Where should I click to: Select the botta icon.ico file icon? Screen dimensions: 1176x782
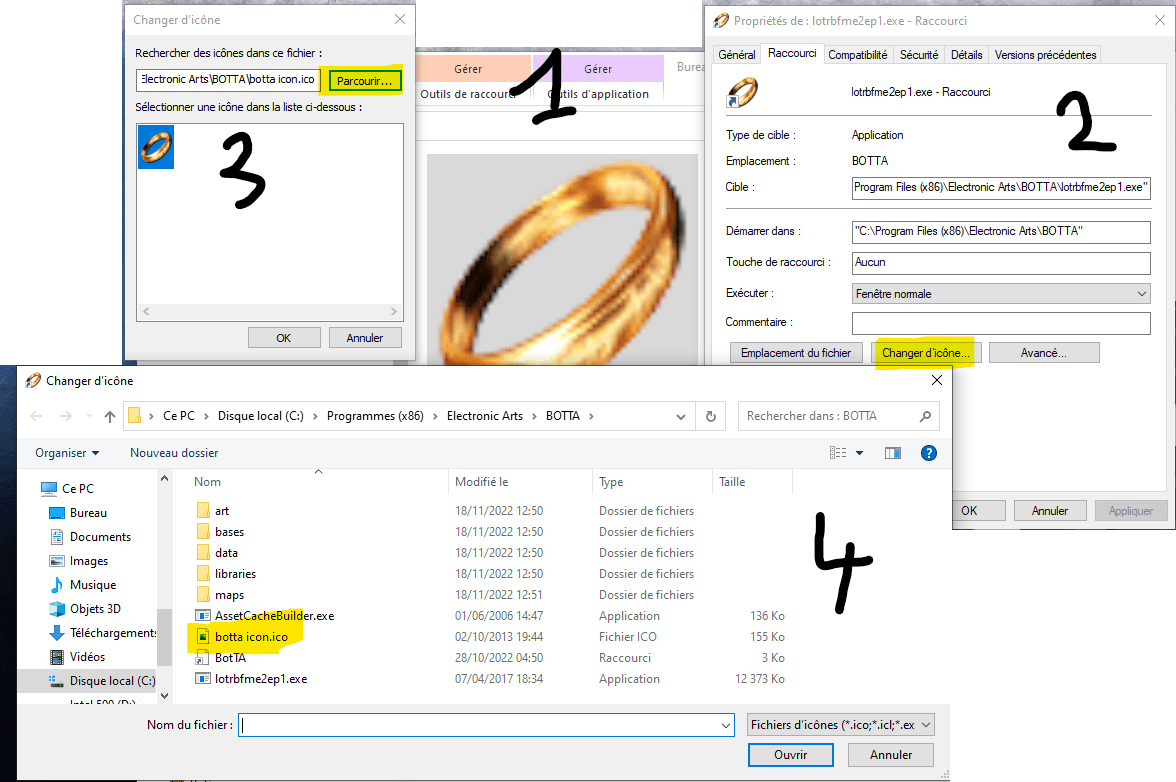click(x=202, y=637)
